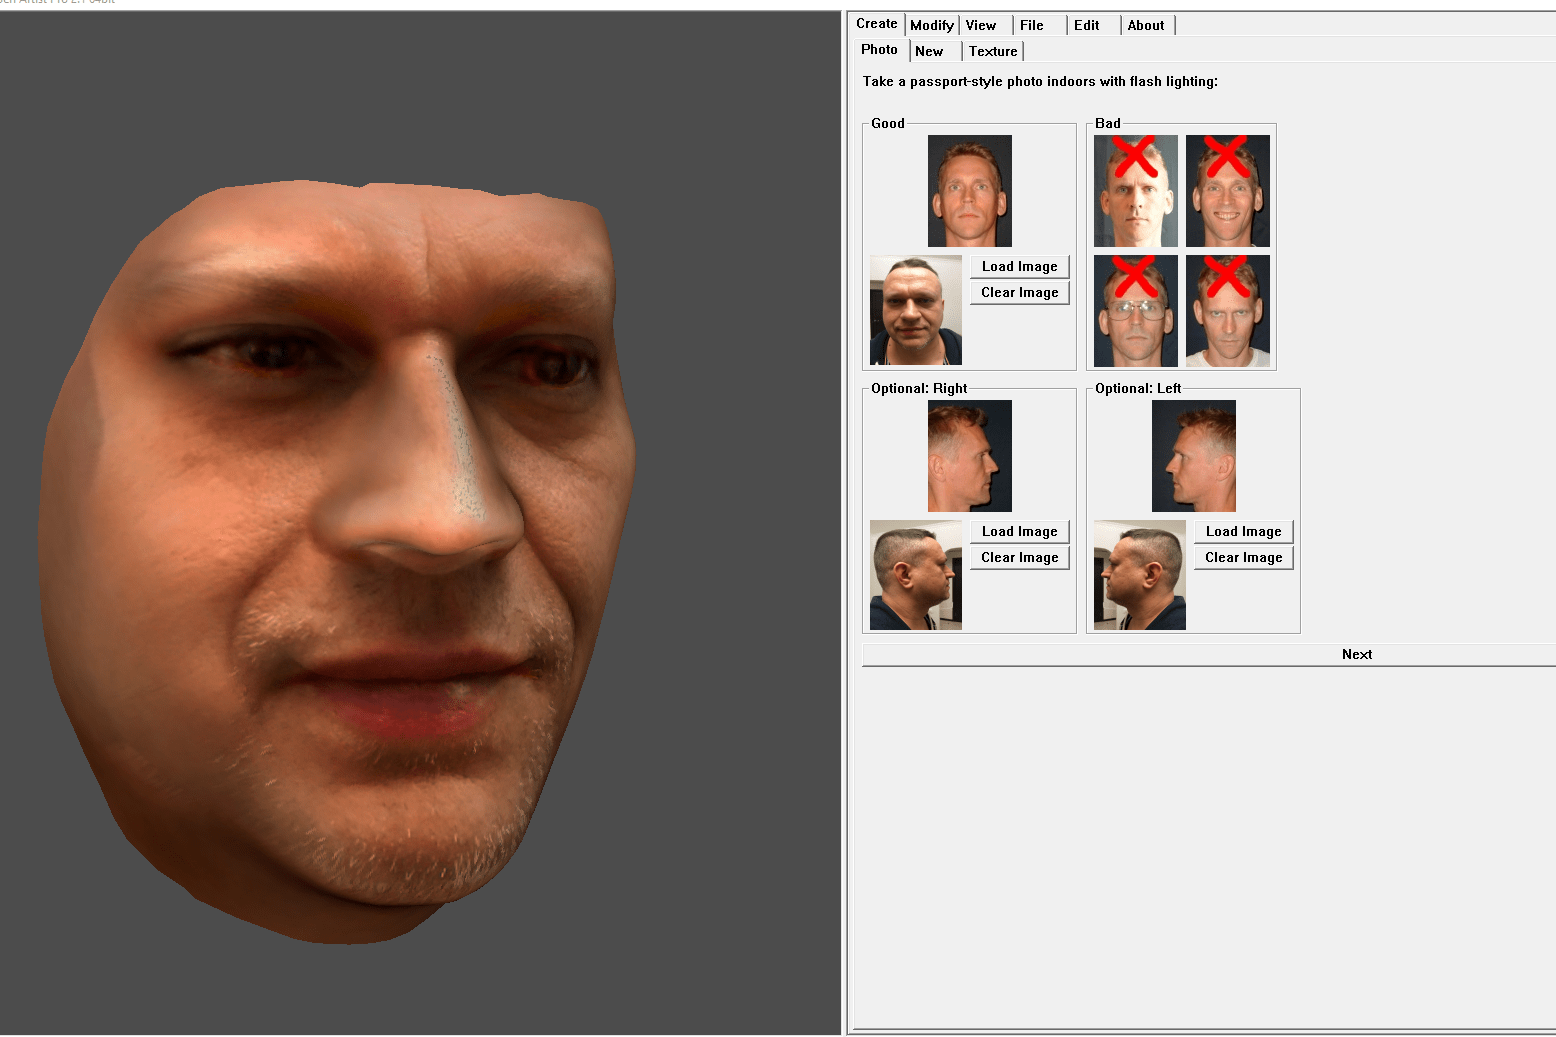Select the loaded left profile photo thumbnail
The height and width of the screenshot is (1037, 1556).
(x=1140, y=575)
